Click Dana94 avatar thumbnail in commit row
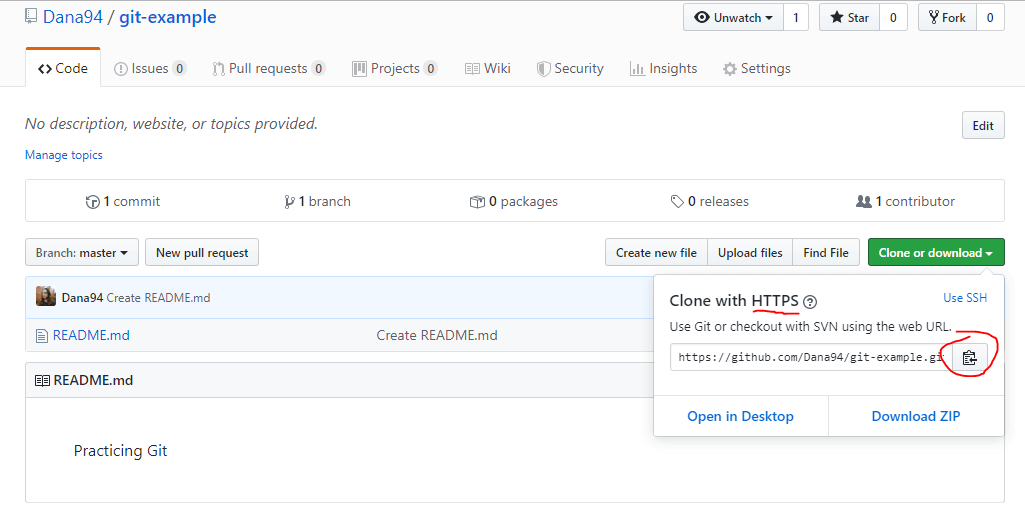Screen dimensions: 1025x507 click(x=46, y=297)
